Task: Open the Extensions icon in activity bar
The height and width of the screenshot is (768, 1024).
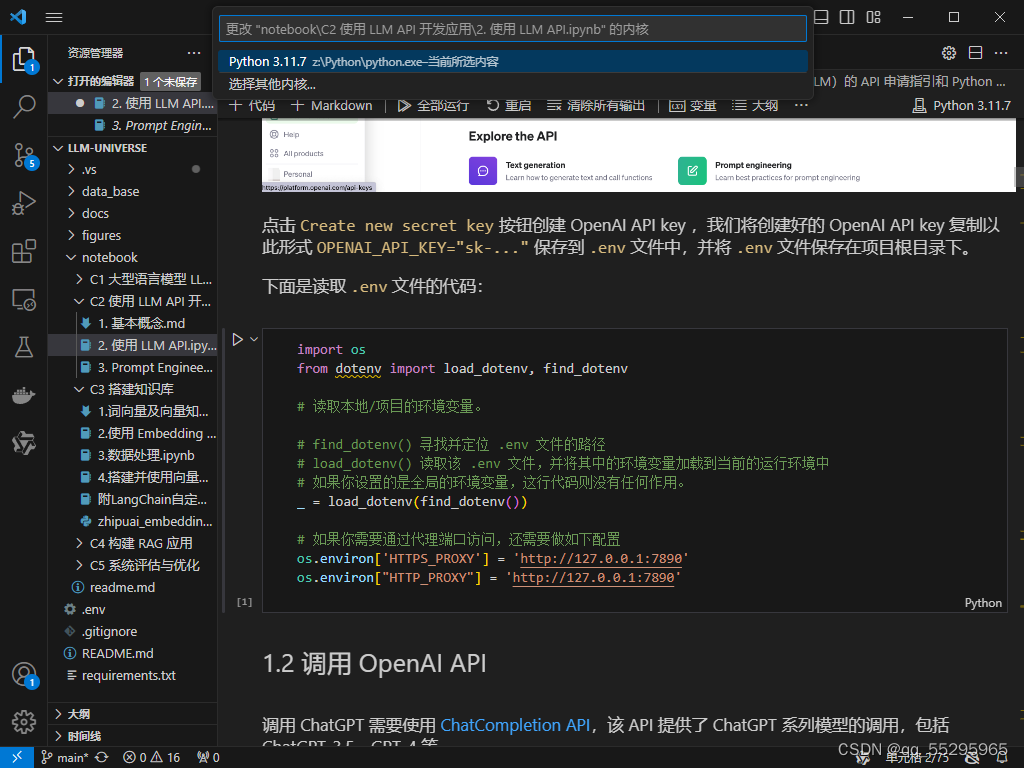Action: [24, 251]
